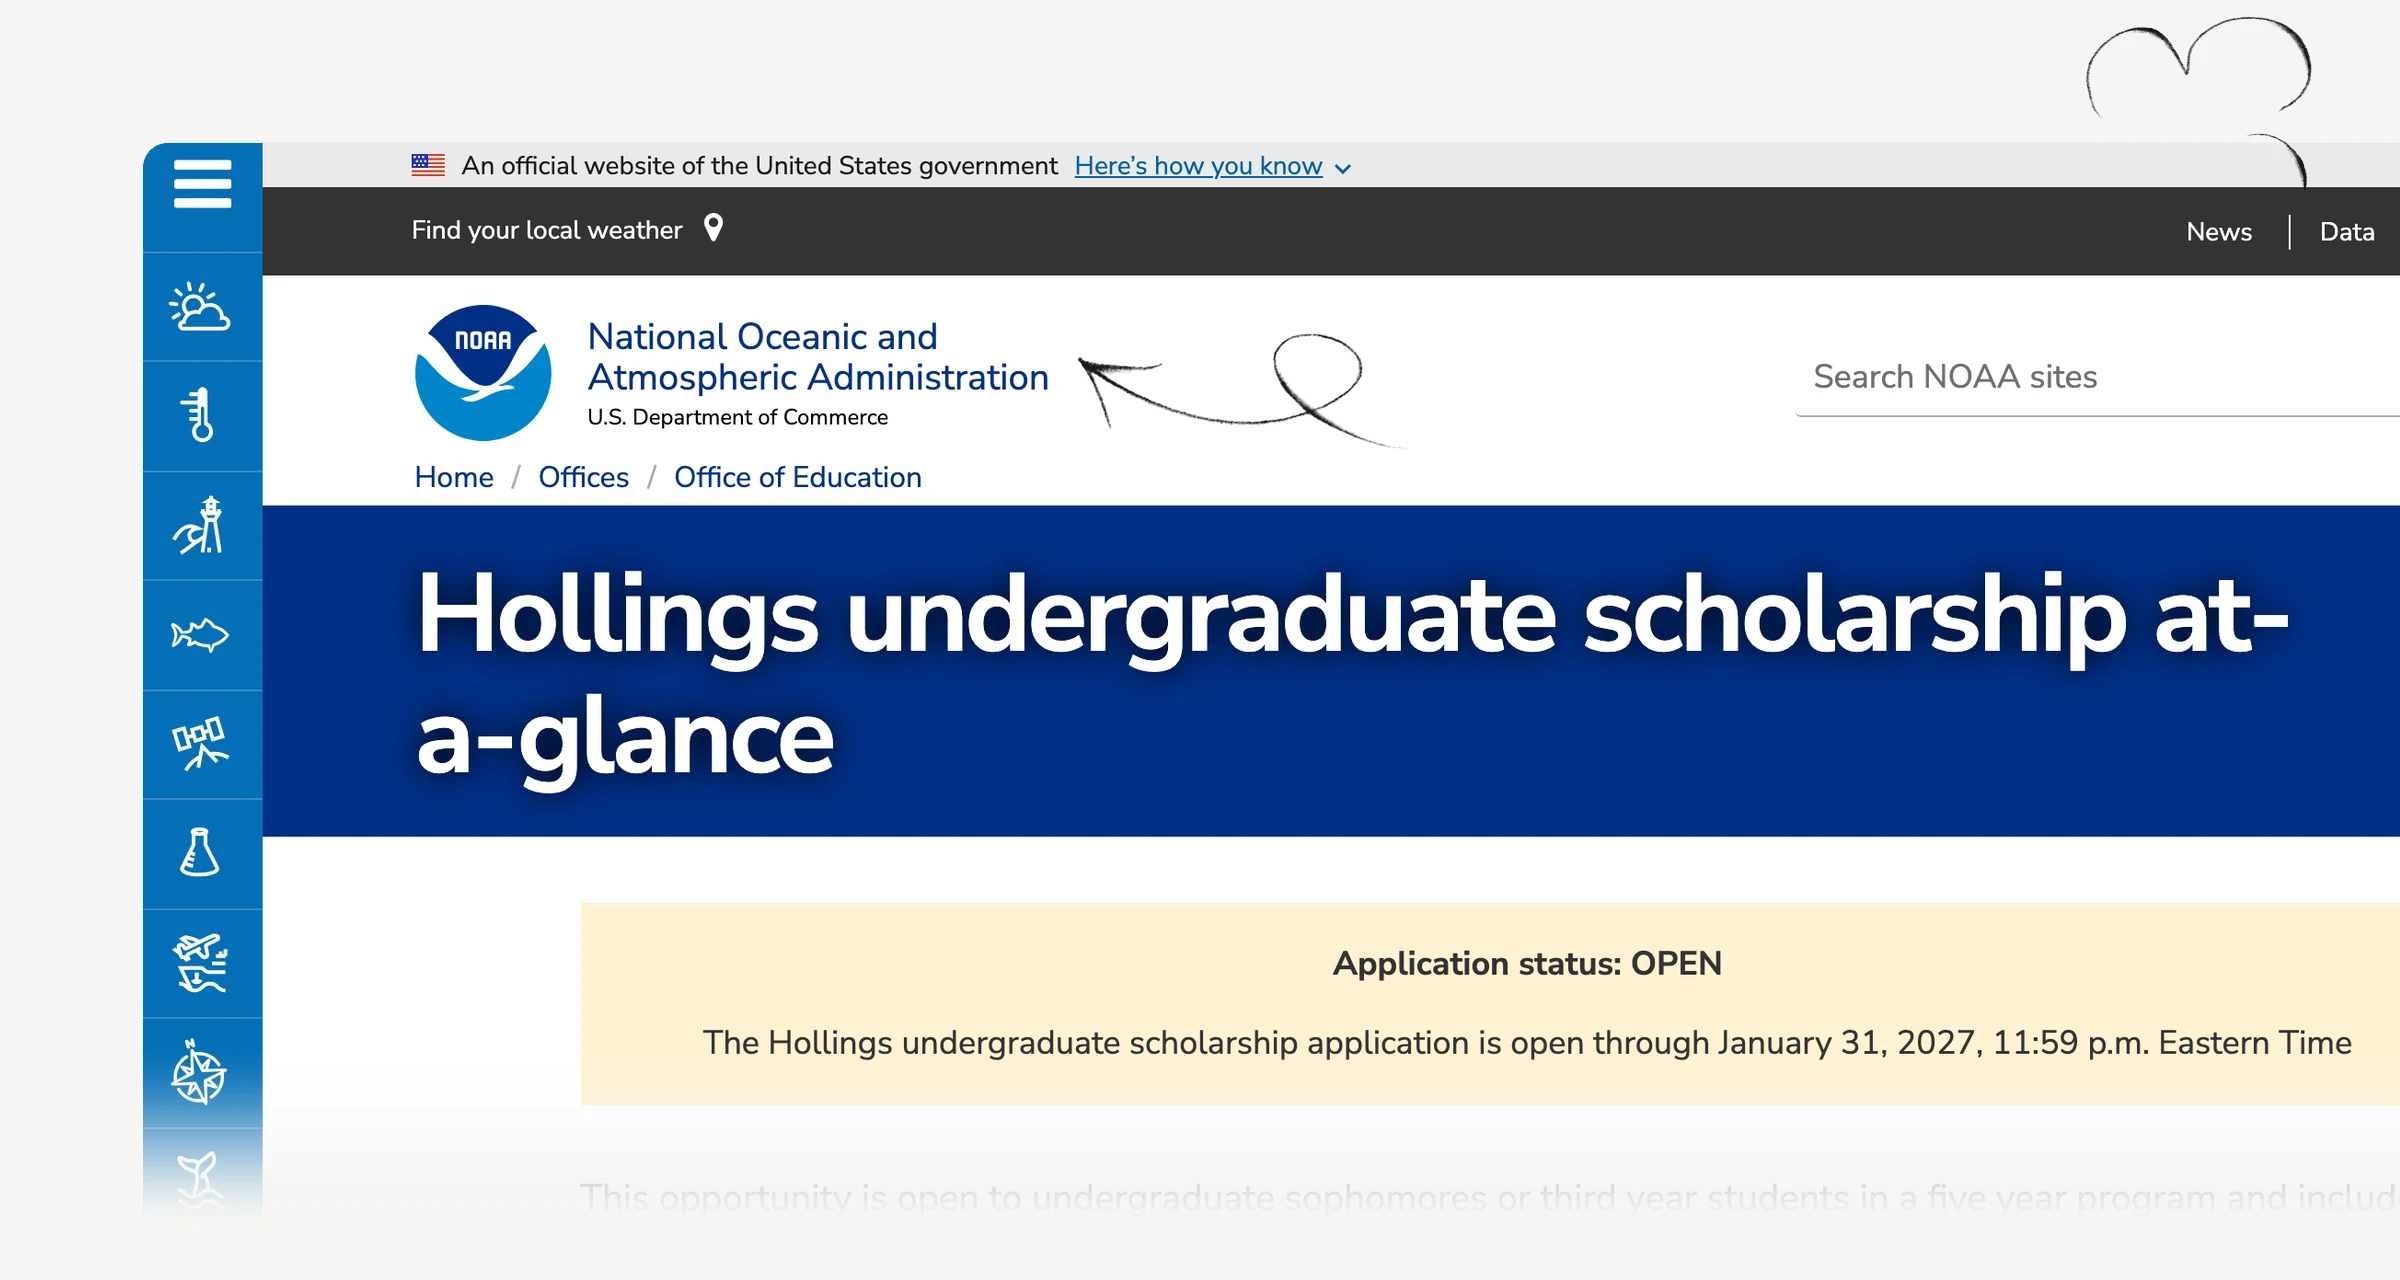This screenshot has height=1280, width=2400.
Task: Open the whale tail sidebar icon
Action: [x=201, y=1180]
